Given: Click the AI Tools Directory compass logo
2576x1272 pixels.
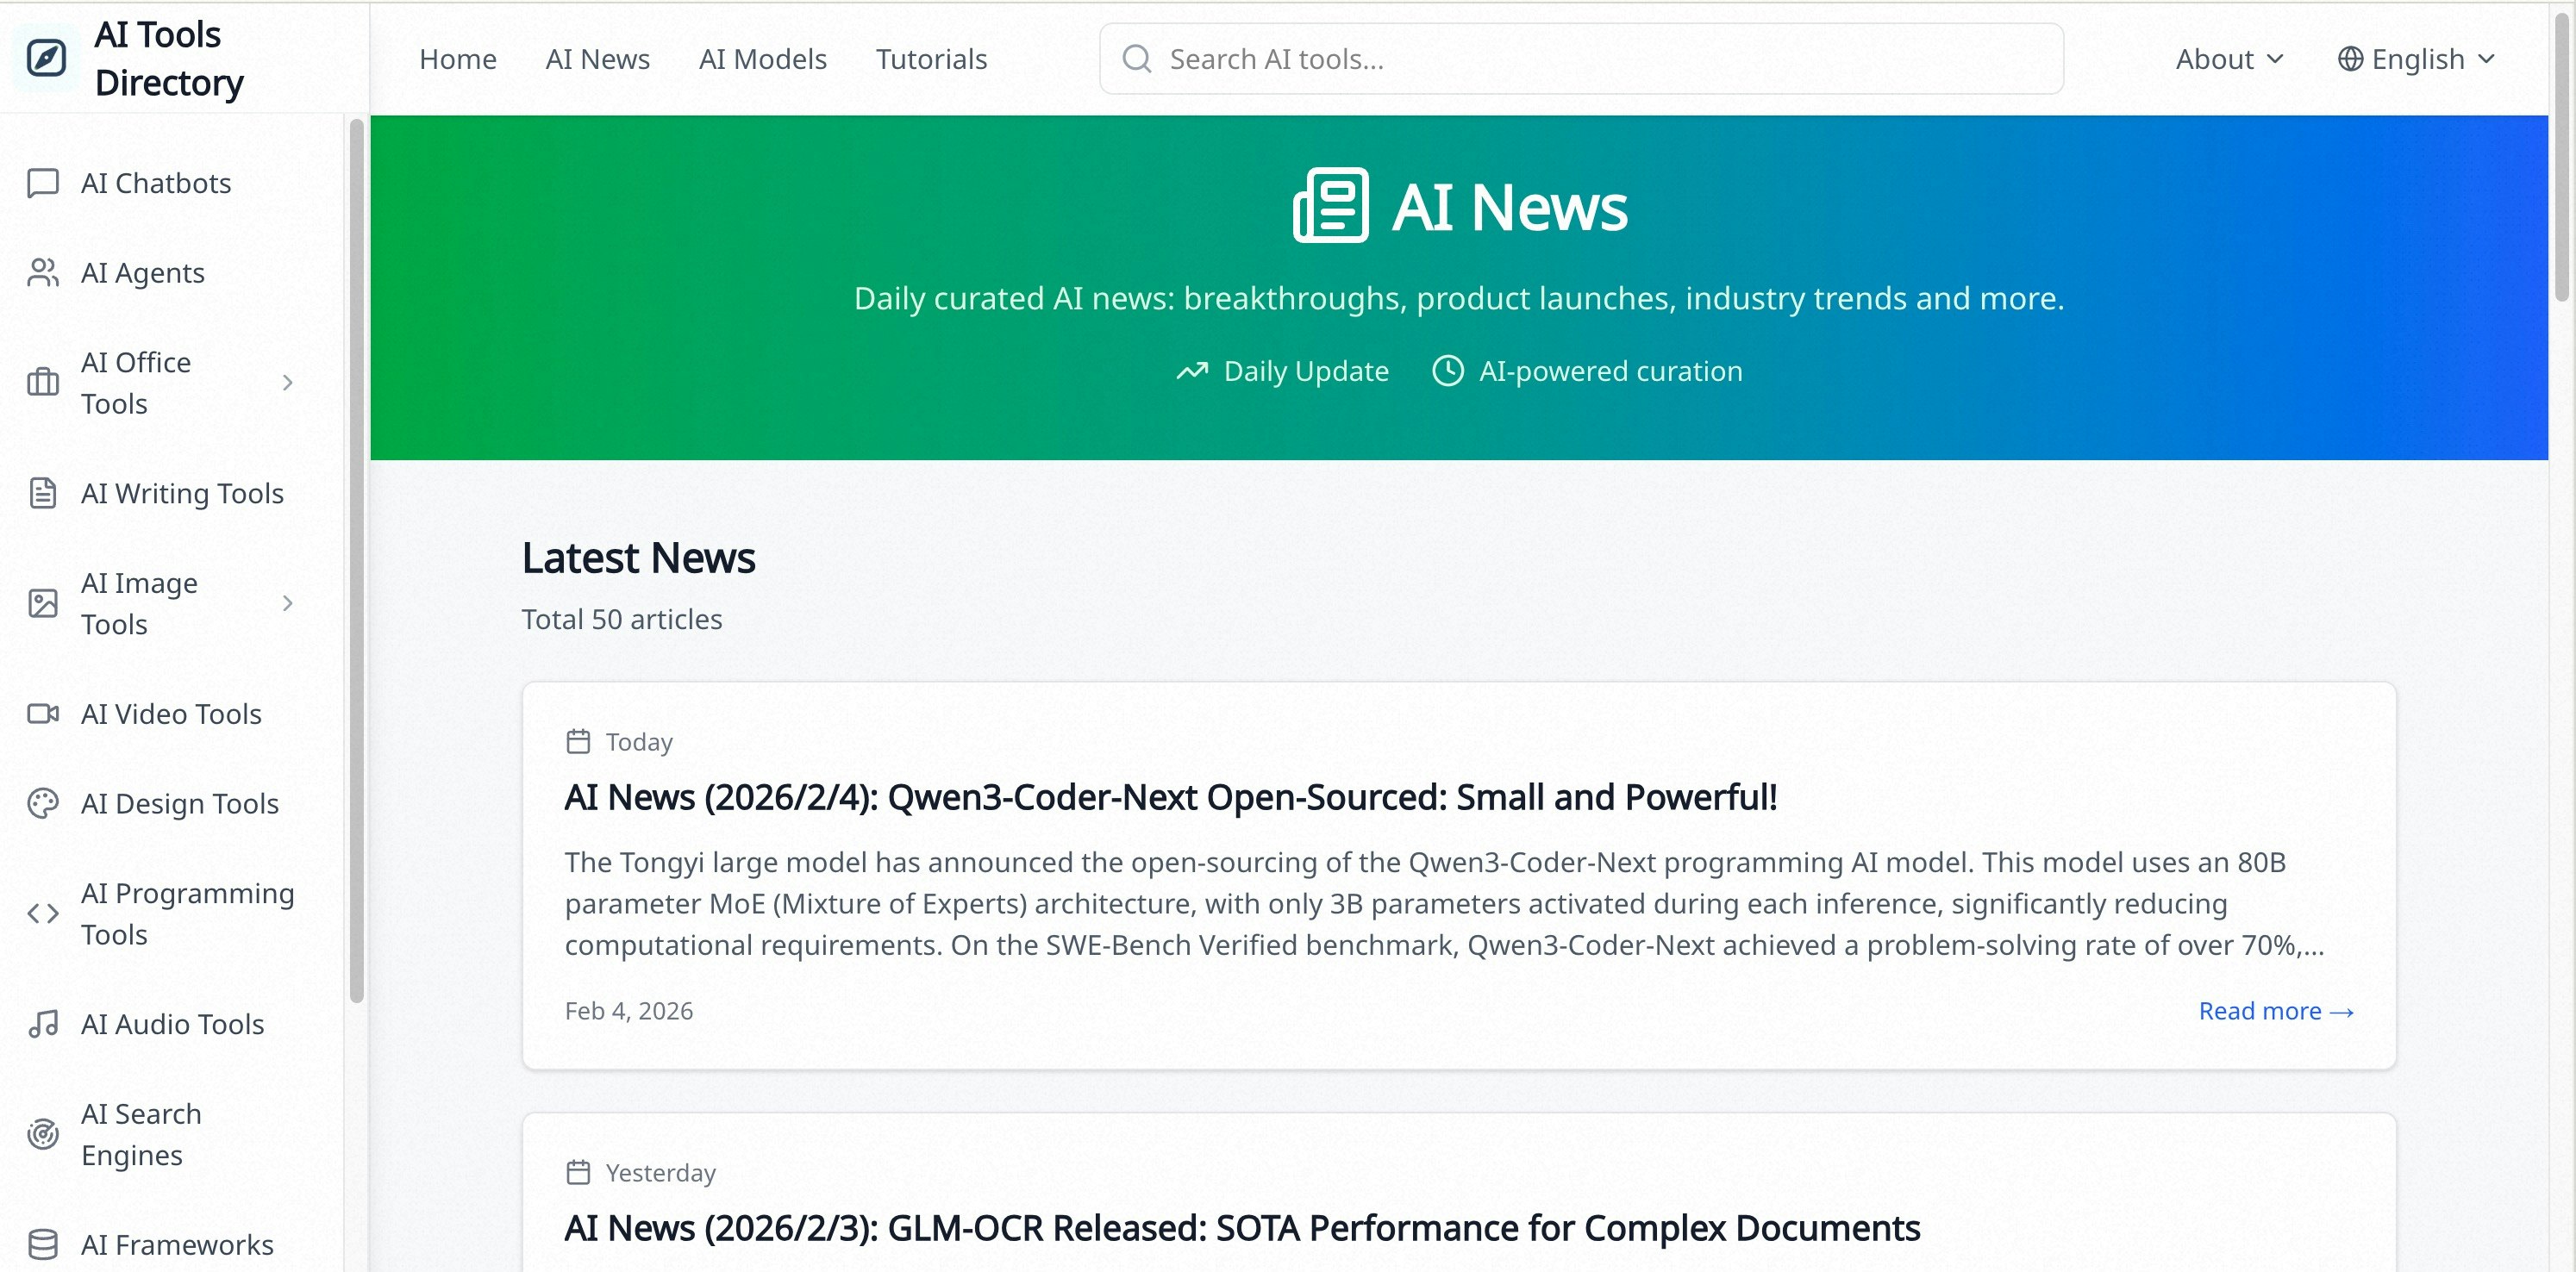Looking at the screenshot, I should click(x=45, y=57).
